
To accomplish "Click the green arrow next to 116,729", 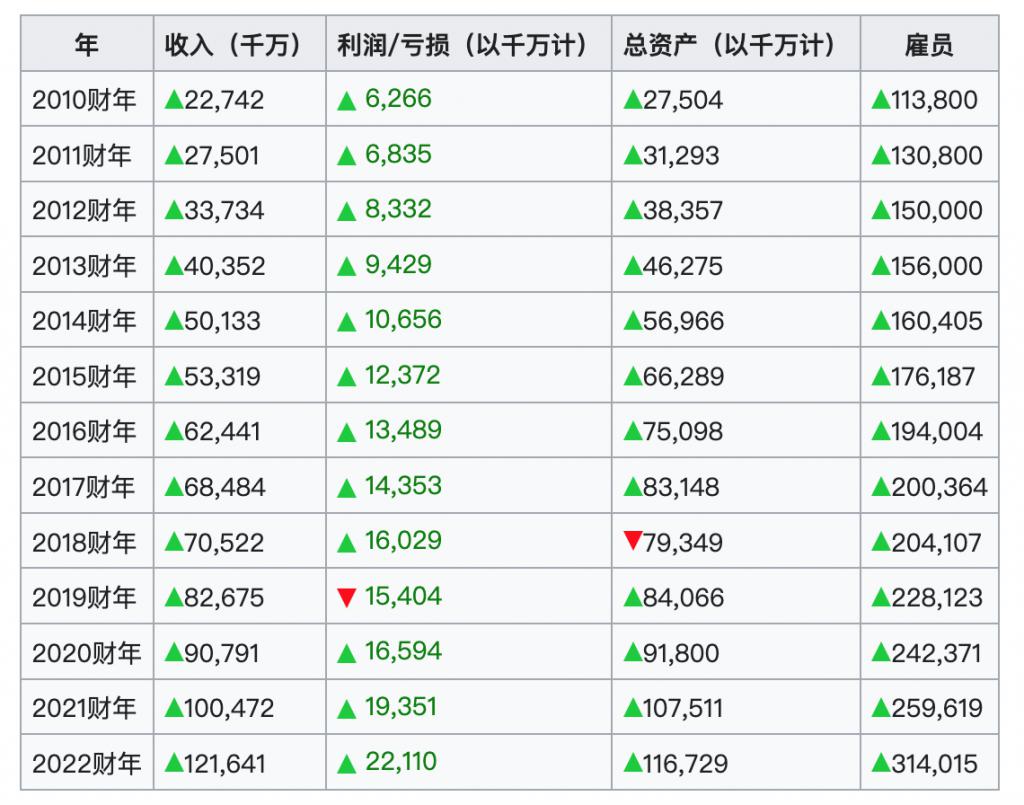I will tap(633, 763).
